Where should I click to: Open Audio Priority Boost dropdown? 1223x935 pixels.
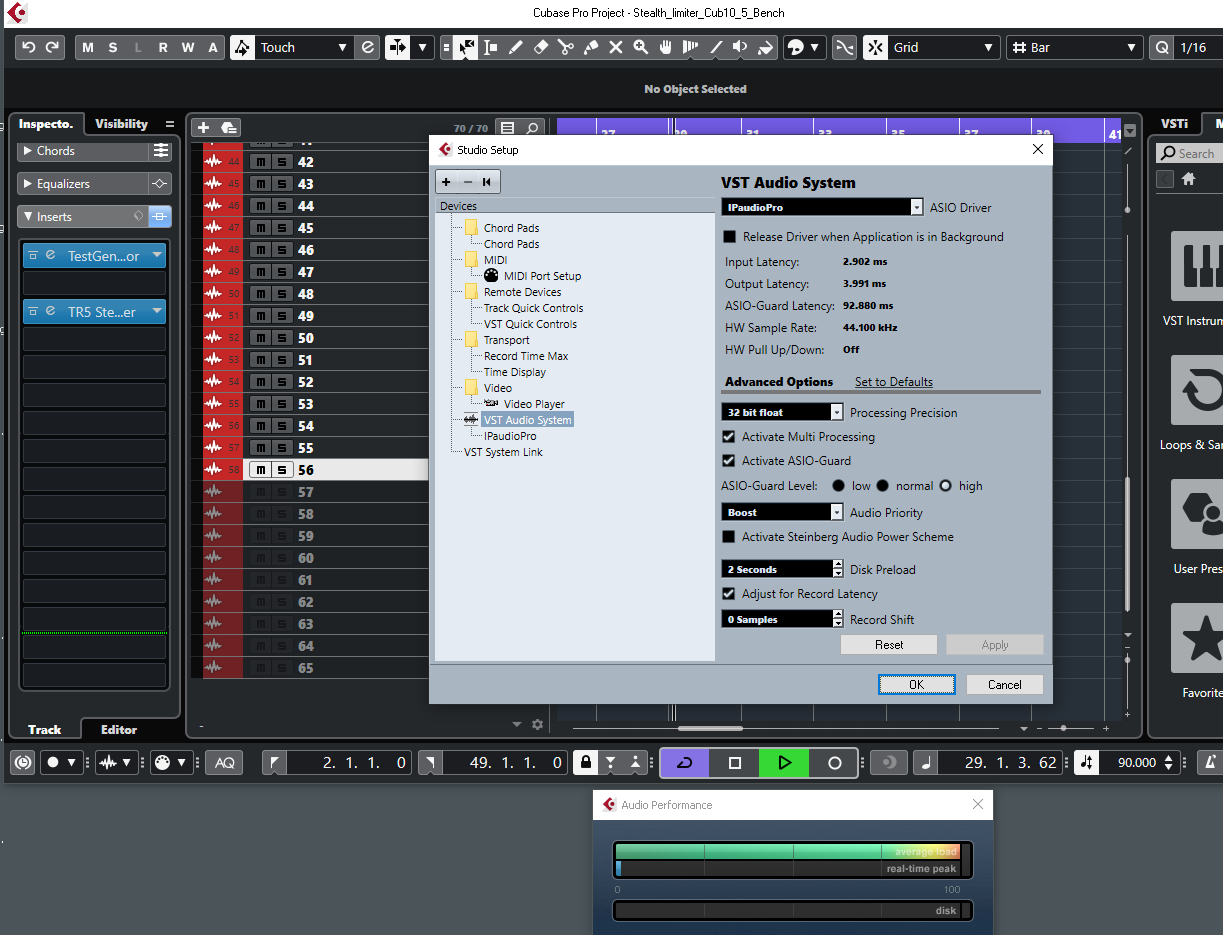[x=783, y=512]
